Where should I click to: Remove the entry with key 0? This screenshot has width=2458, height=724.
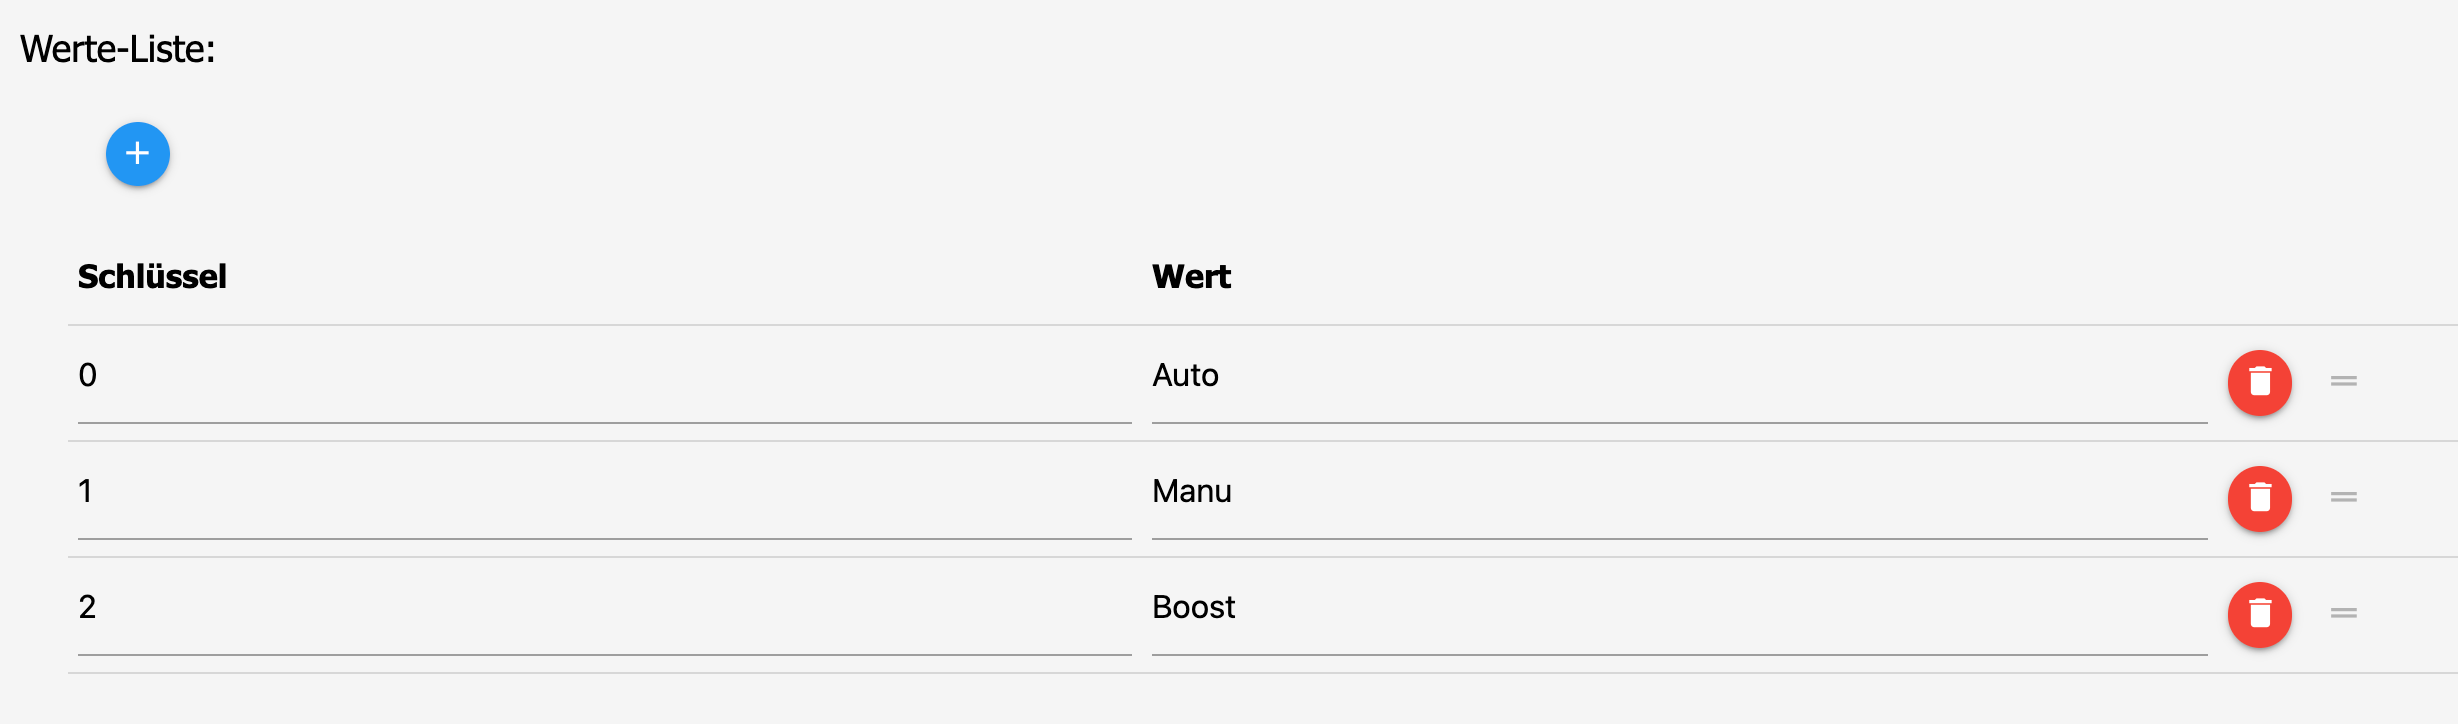(x=2259, y=382)
